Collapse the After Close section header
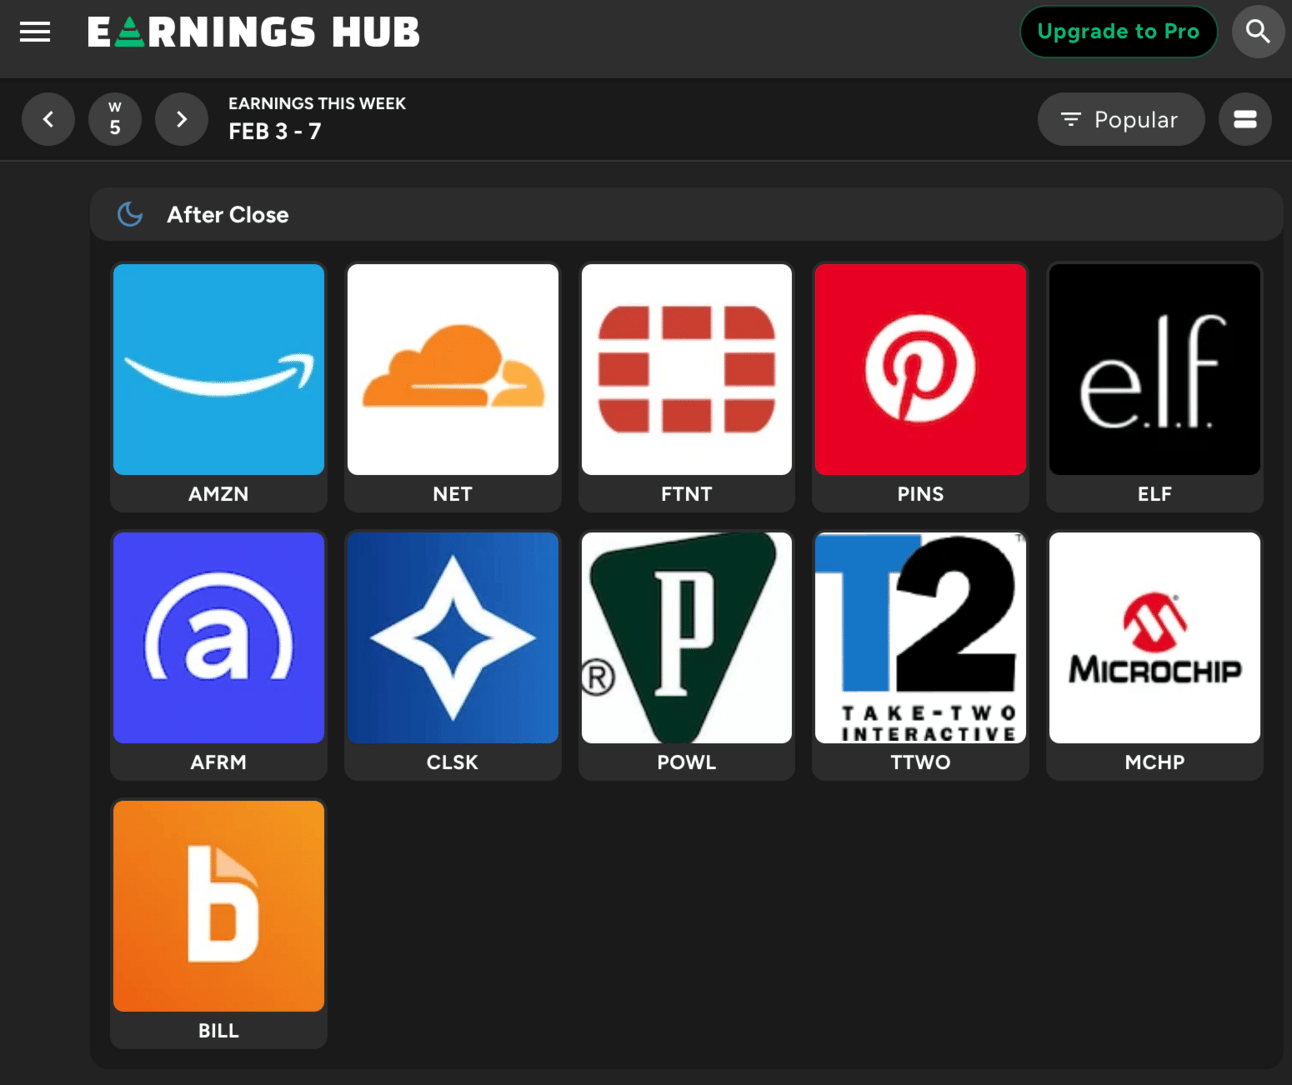 (x=686, y=214)
